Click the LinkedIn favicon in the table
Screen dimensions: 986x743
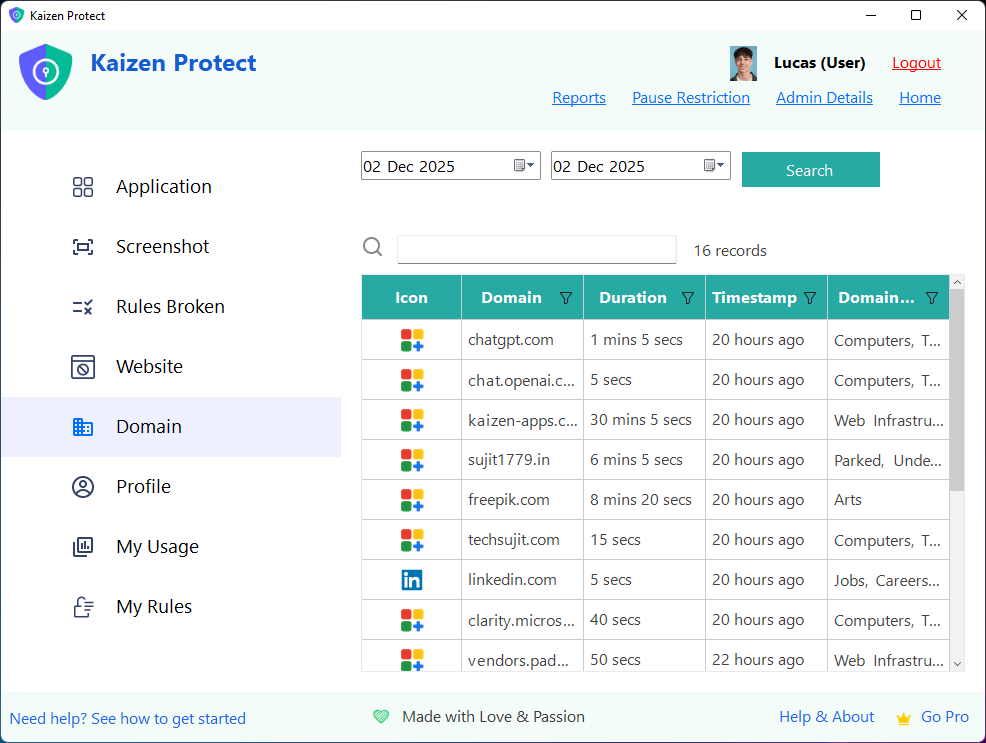[411, 579]
